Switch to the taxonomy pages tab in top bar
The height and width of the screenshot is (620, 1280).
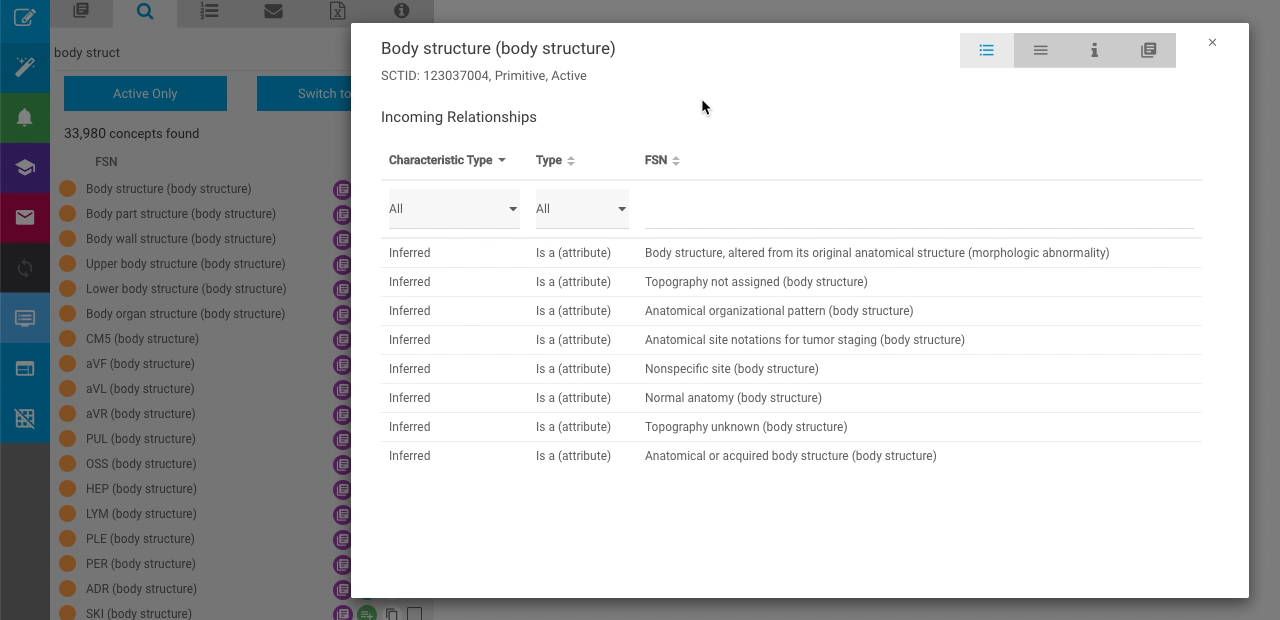tap(81, 11)
